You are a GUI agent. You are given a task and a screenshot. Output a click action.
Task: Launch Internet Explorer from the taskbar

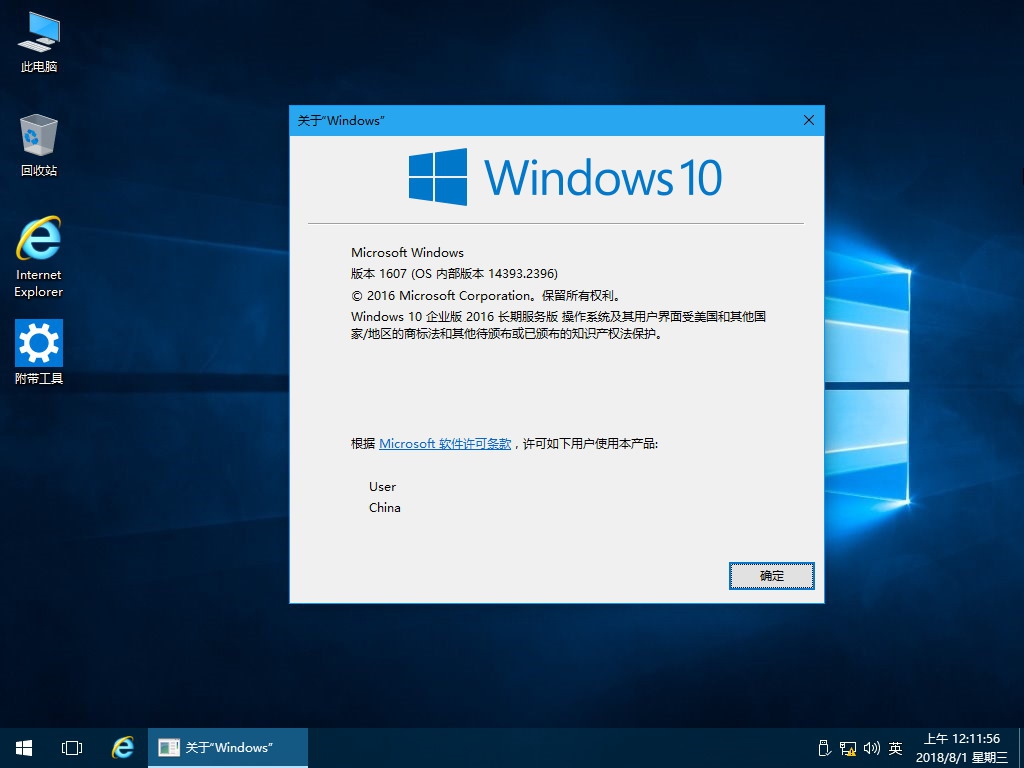[x=122, y=748]
